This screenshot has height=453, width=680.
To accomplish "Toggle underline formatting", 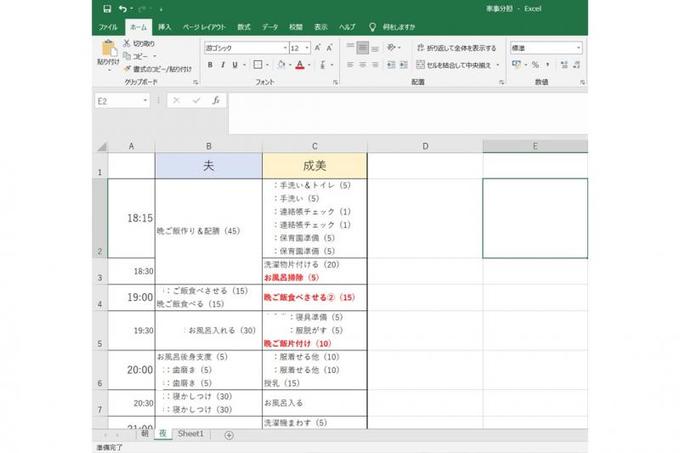I will [235, 65].
